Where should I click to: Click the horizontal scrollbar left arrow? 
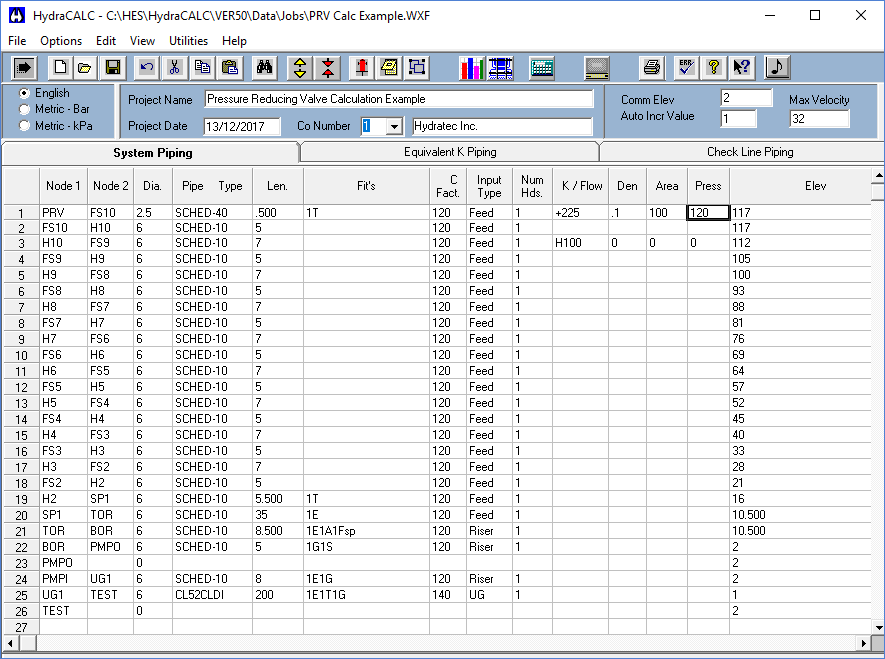[10, 643]
